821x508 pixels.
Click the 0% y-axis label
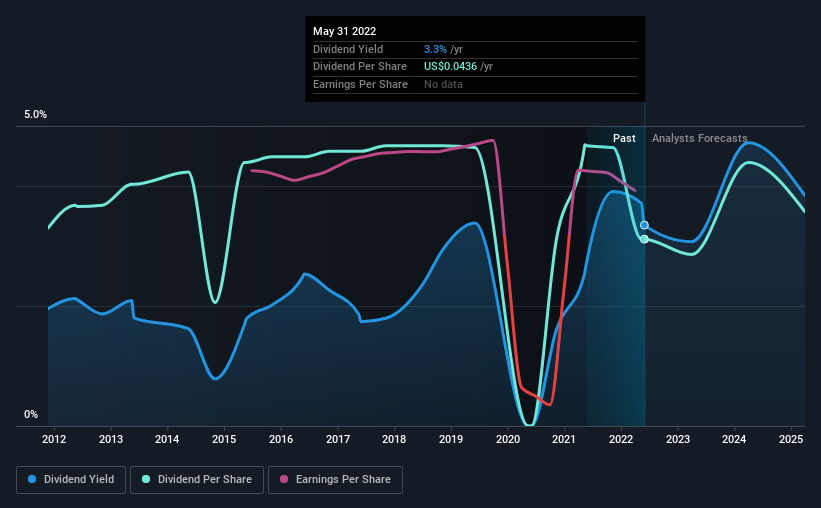31,414
